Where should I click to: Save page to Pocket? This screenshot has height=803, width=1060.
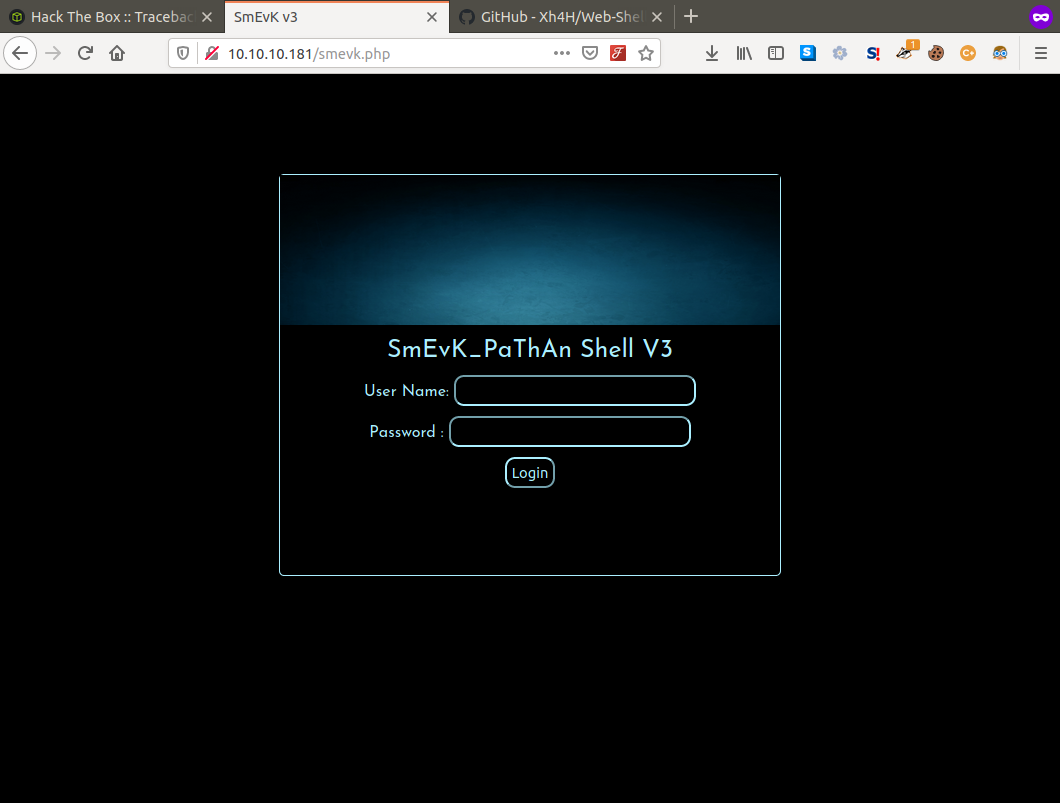590,53
